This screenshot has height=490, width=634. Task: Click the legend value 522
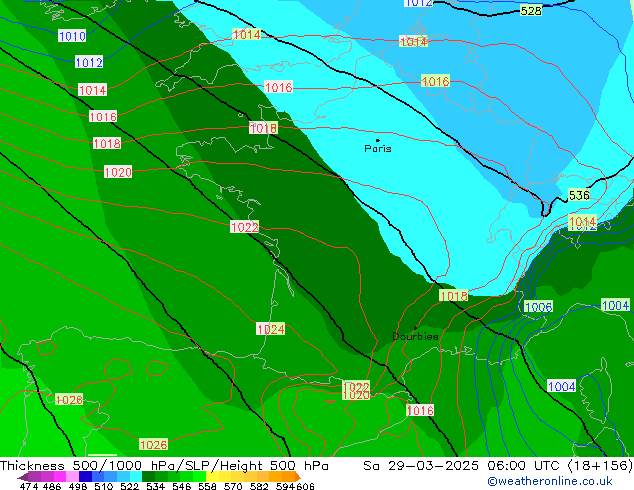click(x=129, y=486)
